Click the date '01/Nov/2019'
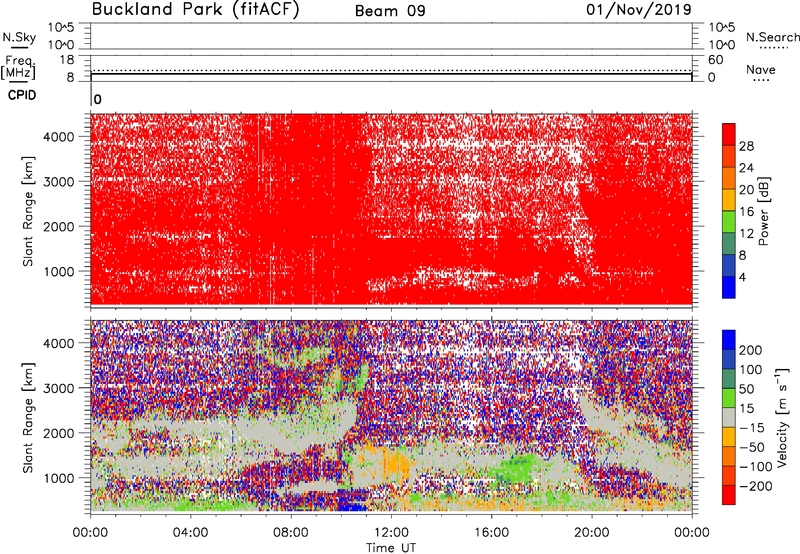800x554 pixels. point(639,9)
